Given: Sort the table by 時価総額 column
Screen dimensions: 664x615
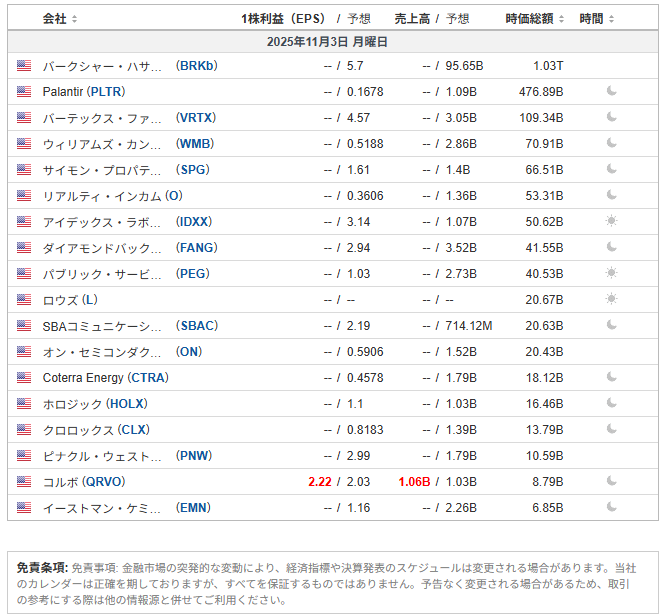Looking at the screenshot, I should (535, 19).
